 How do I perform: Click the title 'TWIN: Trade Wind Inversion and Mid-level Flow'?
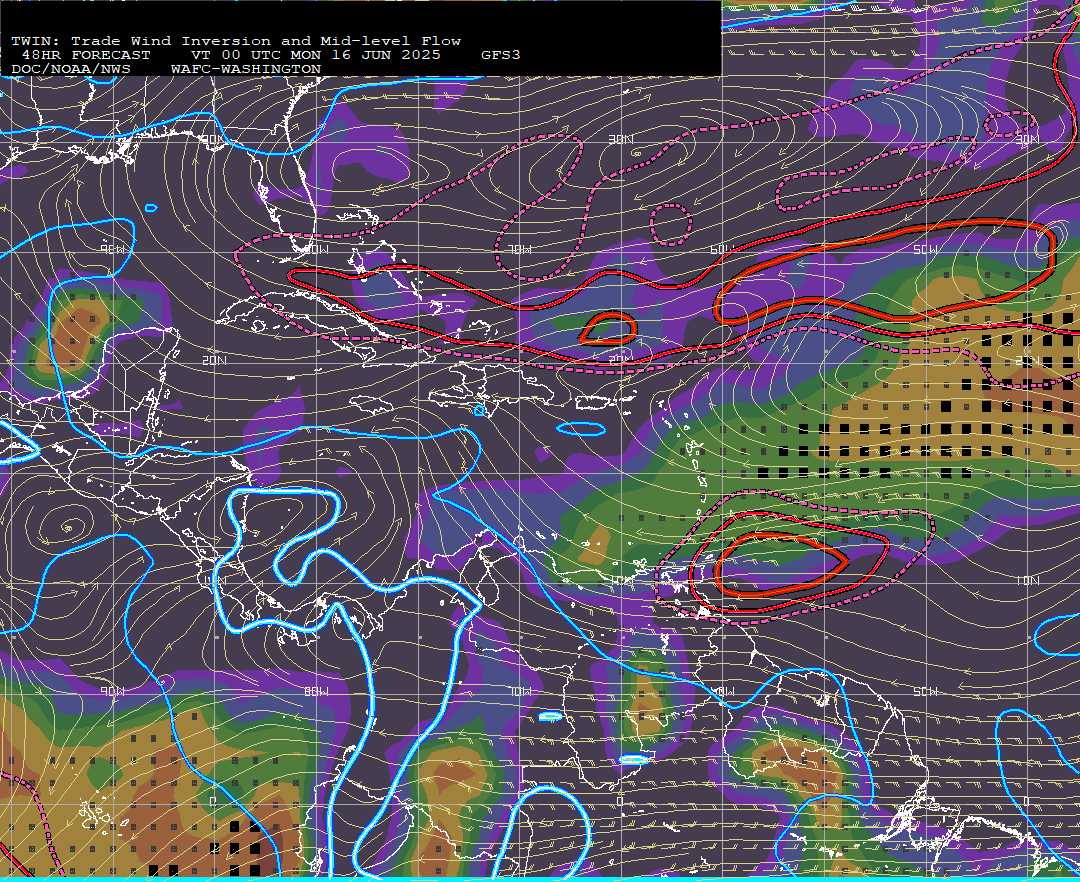pyautogui.click(x=236, y=41)
